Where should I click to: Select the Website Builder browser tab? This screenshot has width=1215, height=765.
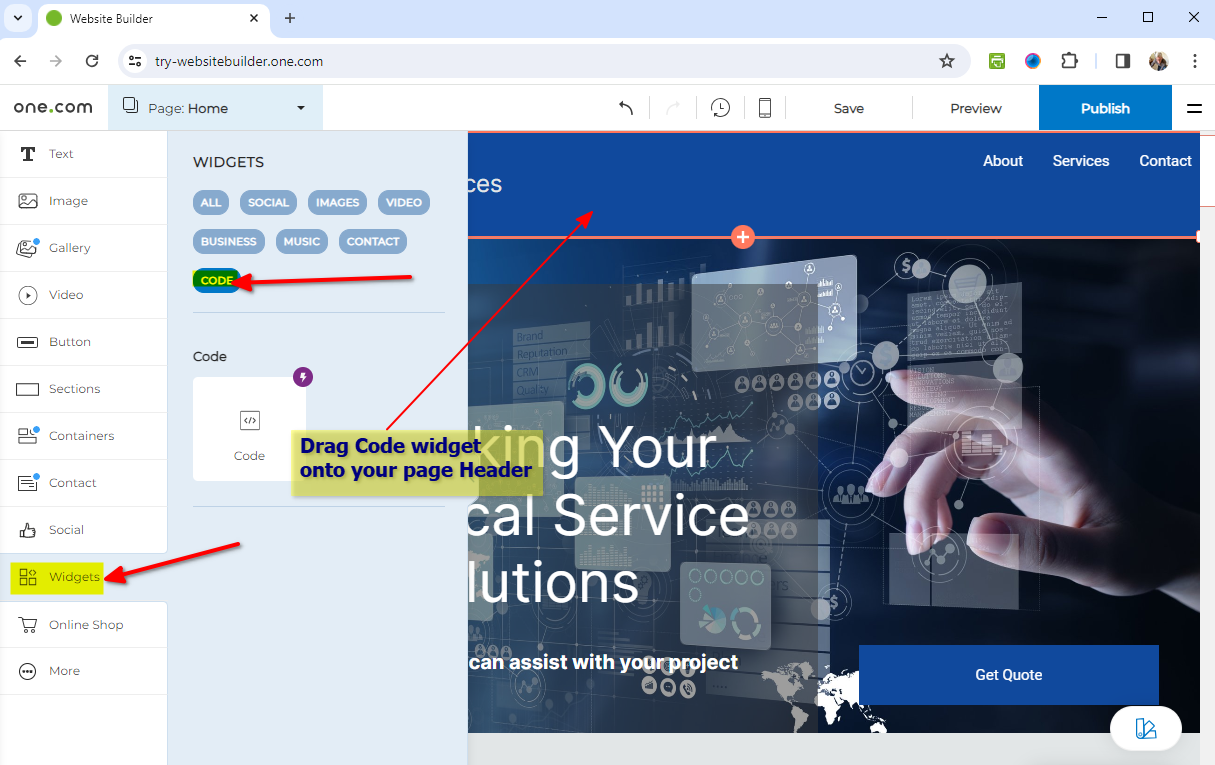pos(153,18)
